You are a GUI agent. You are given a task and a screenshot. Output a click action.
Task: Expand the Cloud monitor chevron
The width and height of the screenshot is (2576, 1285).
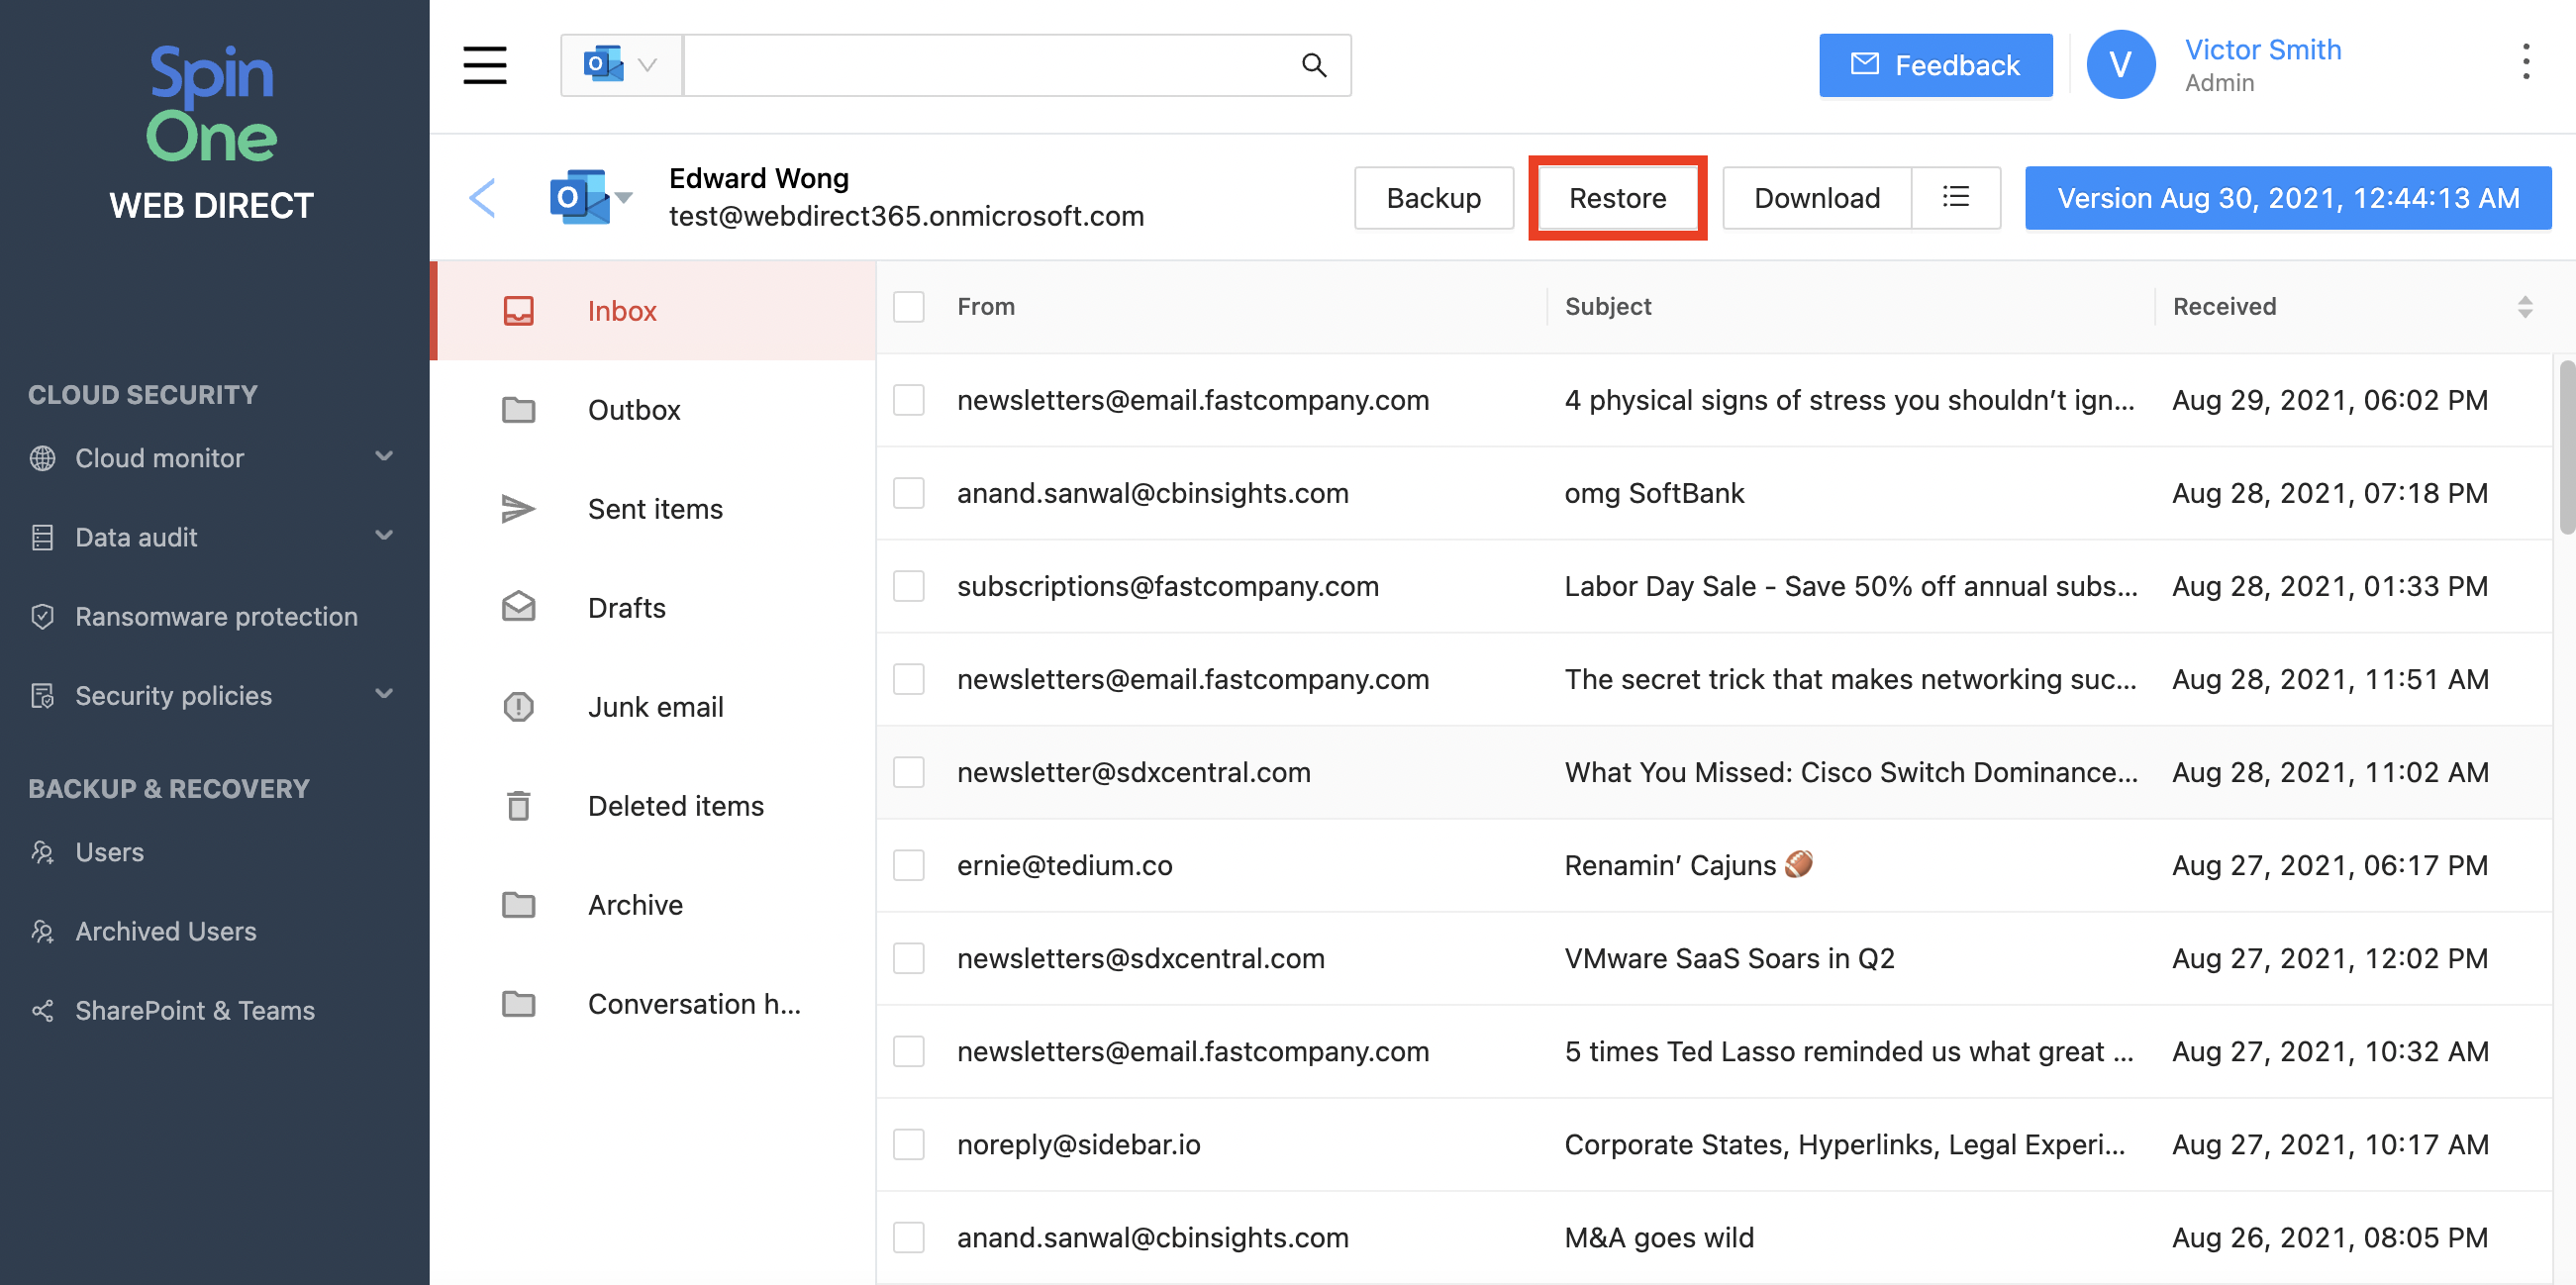click(x=384, y=457)
